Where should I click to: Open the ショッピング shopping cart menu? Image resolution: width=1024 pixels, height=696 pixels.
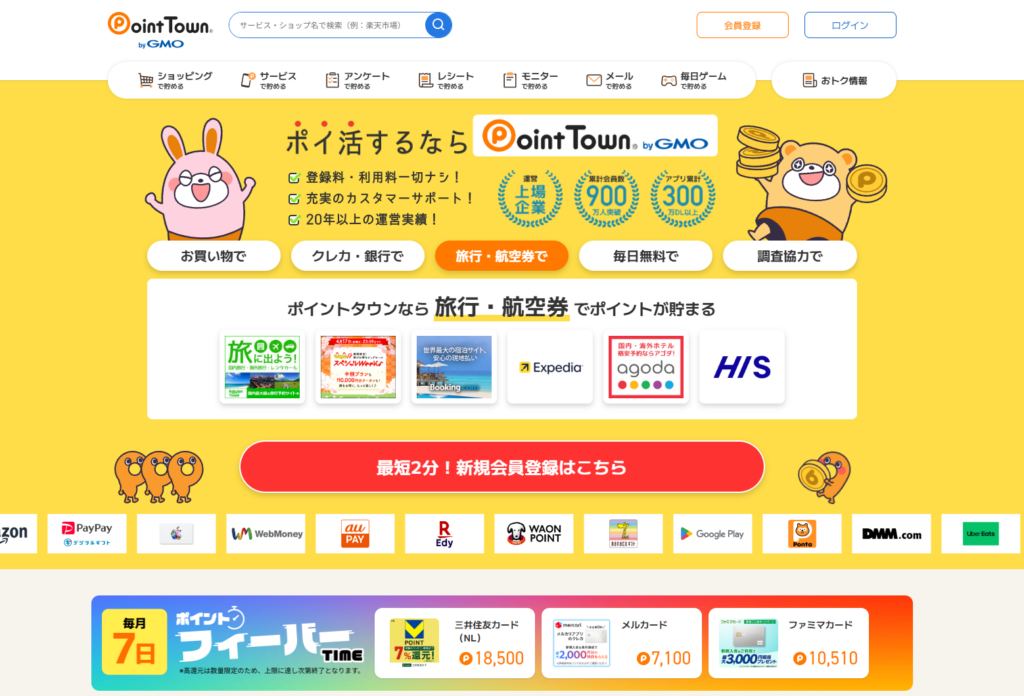click(175, 80)
